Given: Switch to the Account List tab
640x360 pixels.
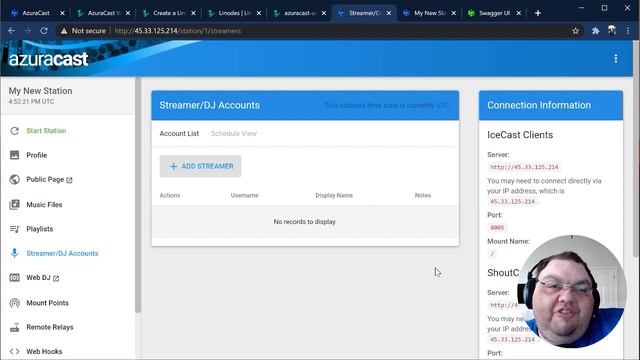Looking at the screenshot, I should [179, 133].
